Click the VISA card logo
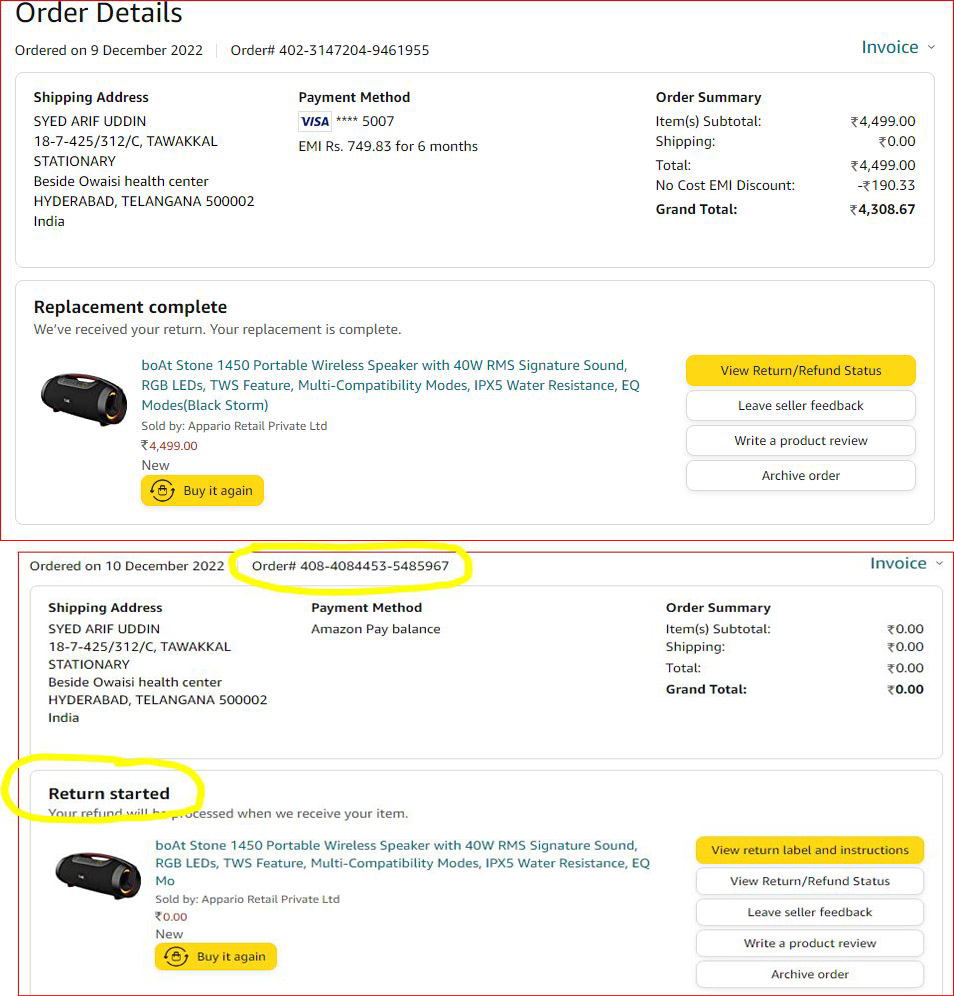The width and height of the screenshot is (954, 996). coord(314,122)
